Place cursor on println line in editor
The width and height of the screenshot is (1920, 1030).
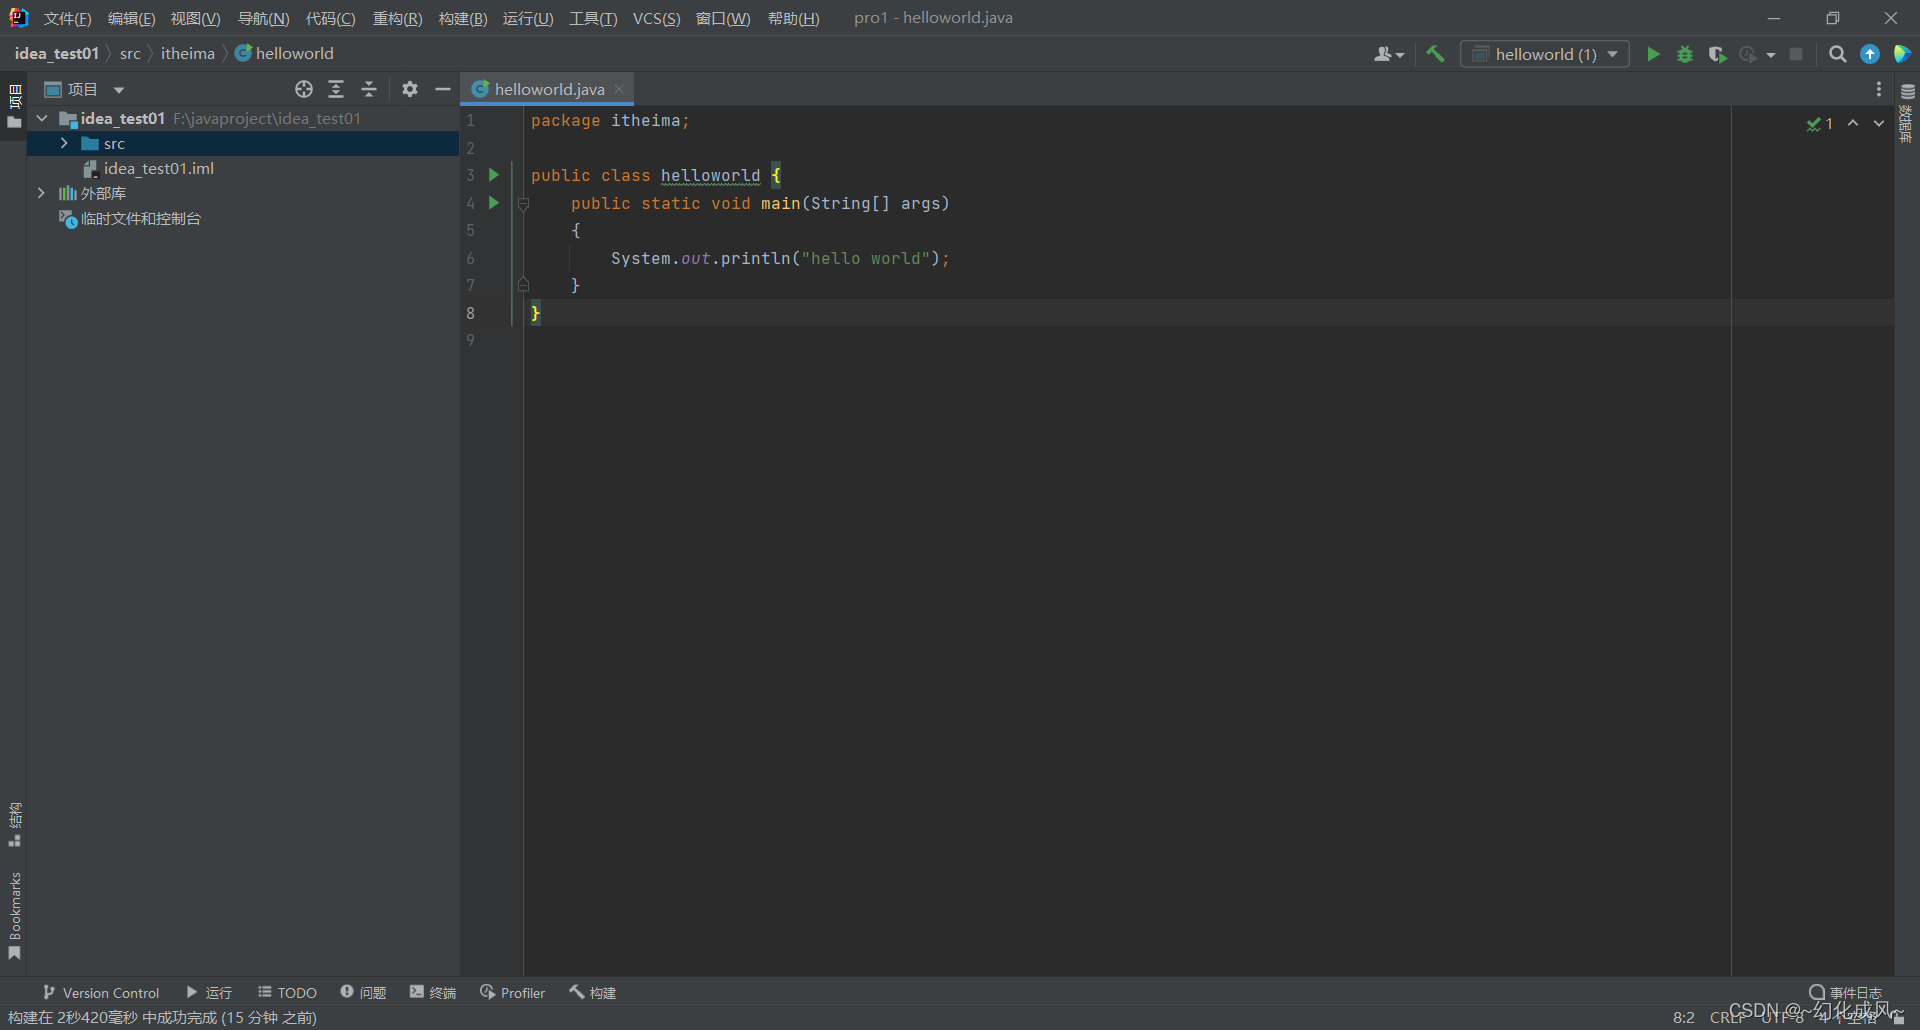click(780, 258)
